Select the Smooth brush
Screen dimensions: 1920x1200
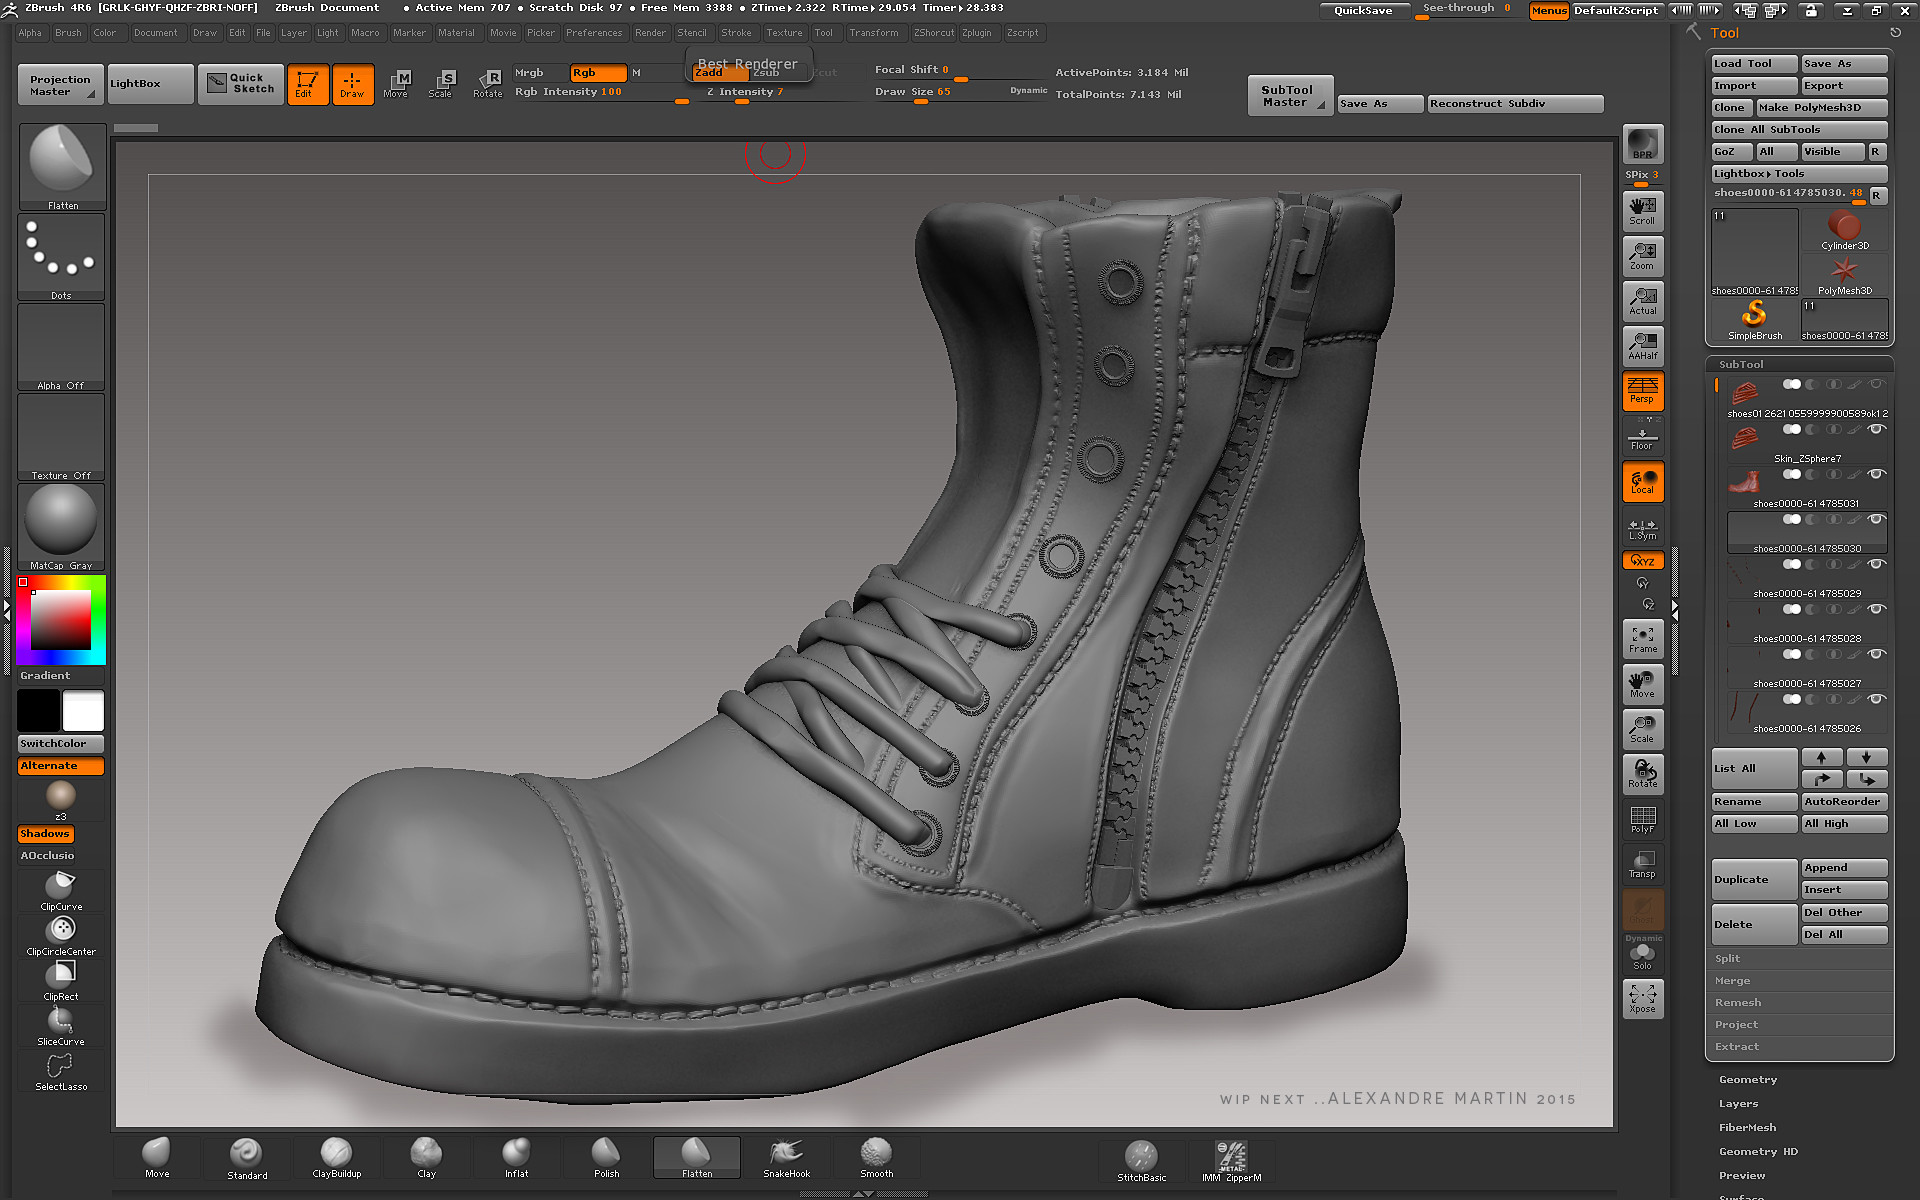[x=875, y=1157]
